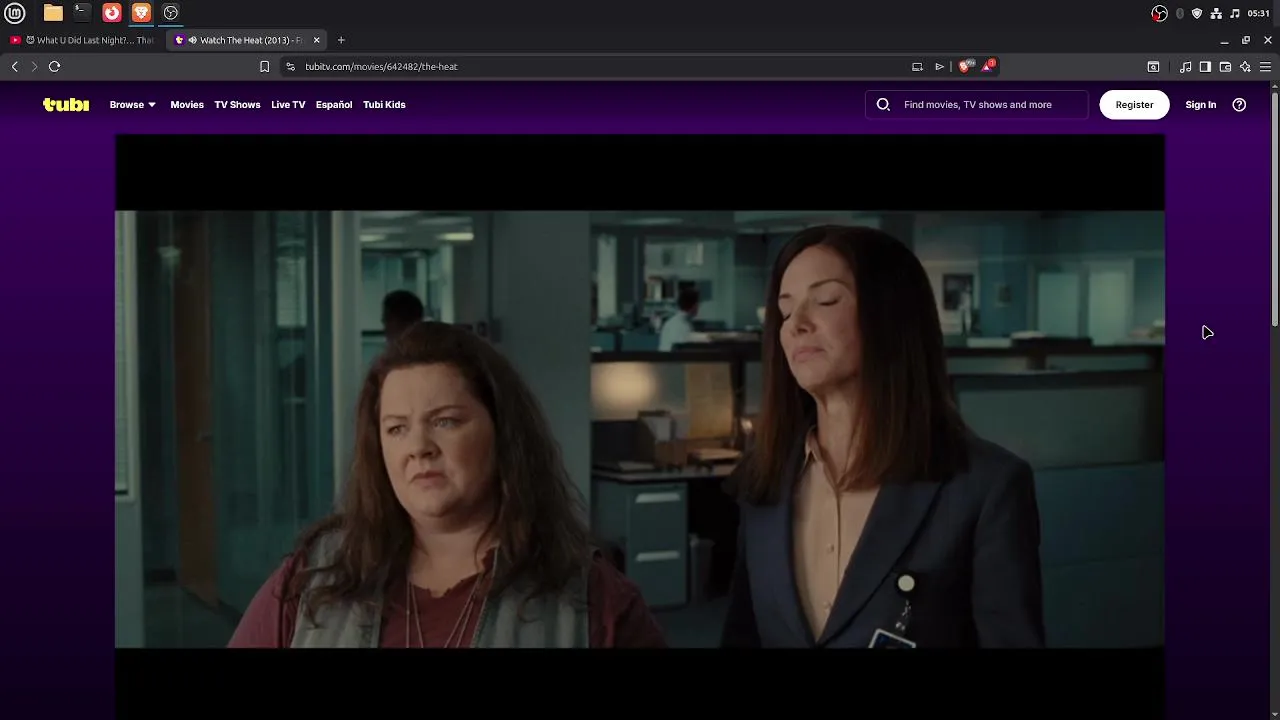This screenshot has width=1280, height=720.
Task: Cast media to a device icon
Action: [917, 66]
